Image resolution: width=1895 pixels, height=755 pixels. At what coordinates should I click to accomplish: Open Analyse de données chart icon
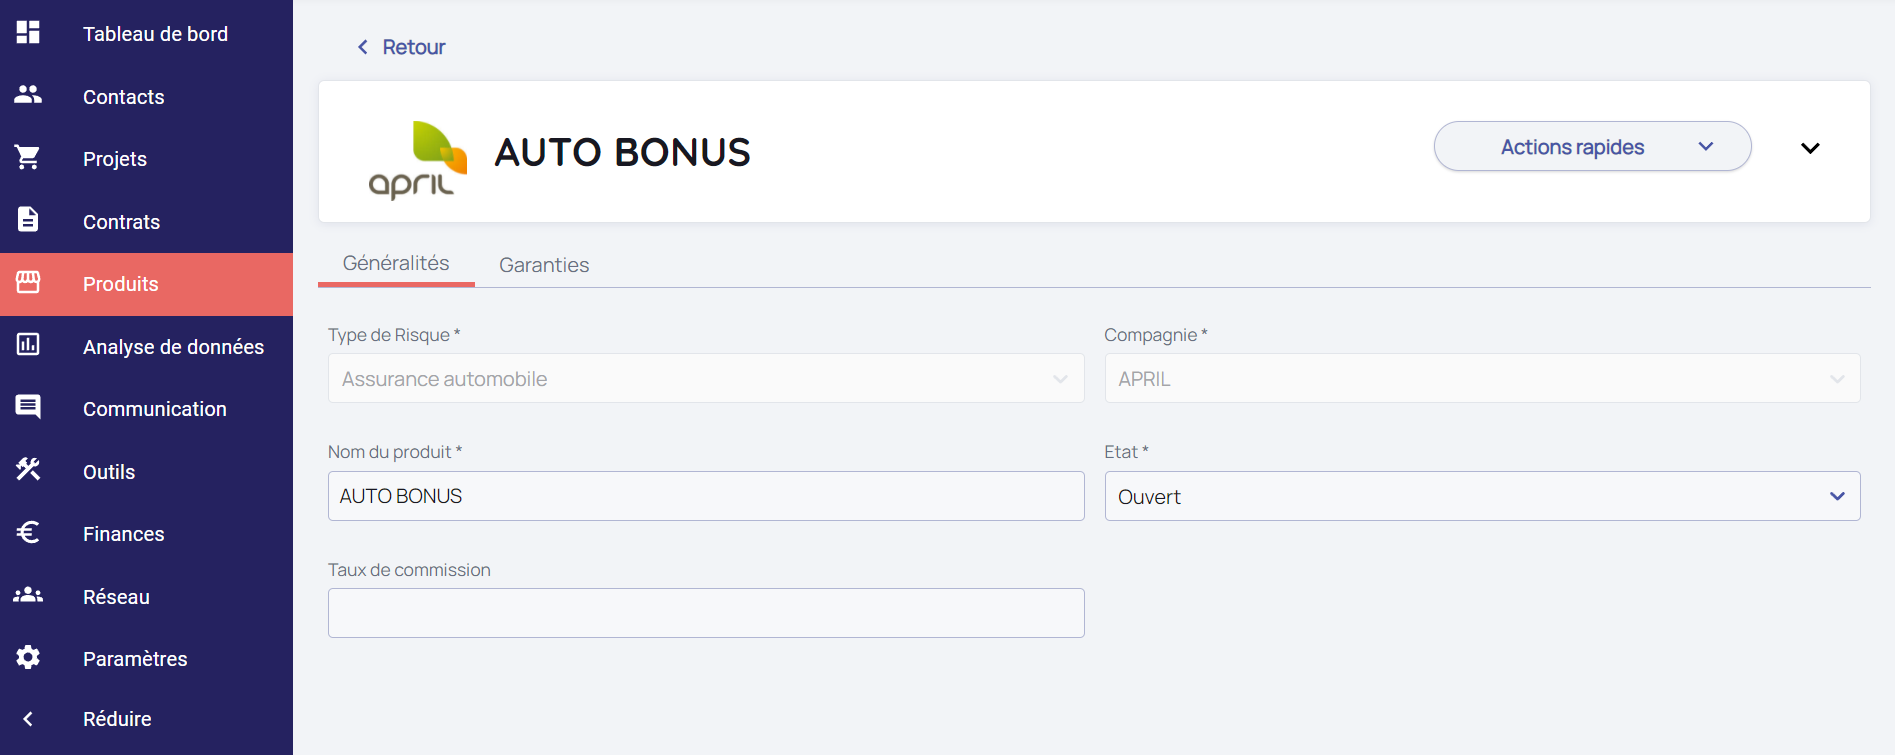pyautogui.click(x=28, y=345)
